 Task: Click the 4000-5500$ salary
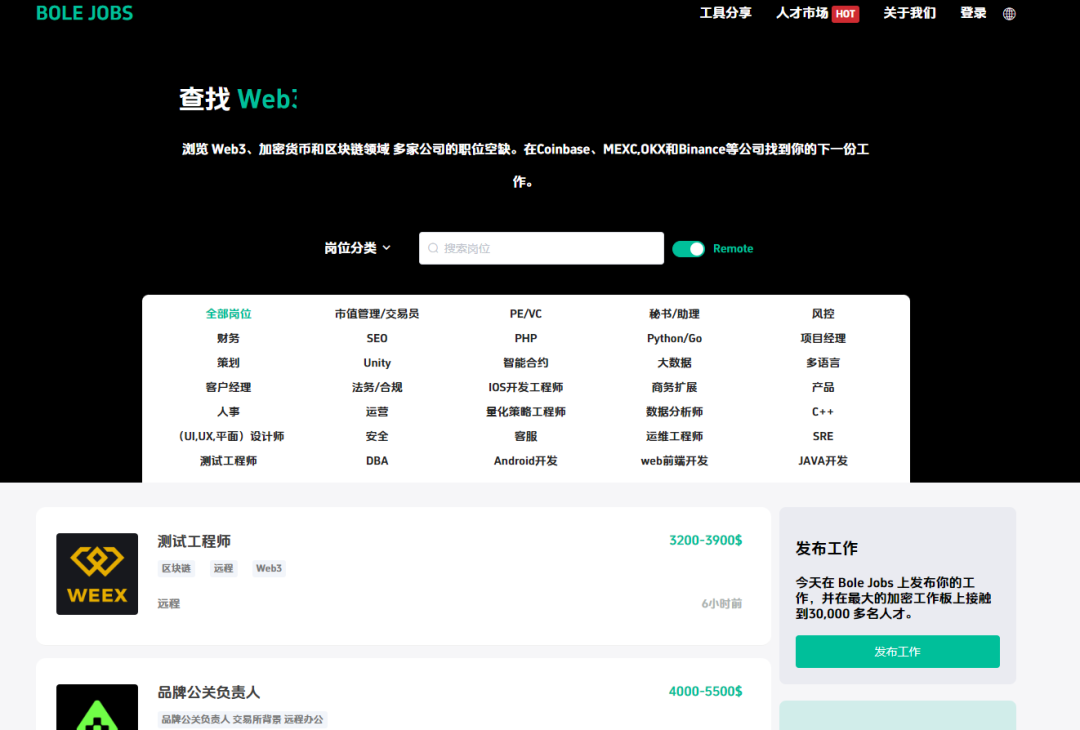[x=705, y=691]
